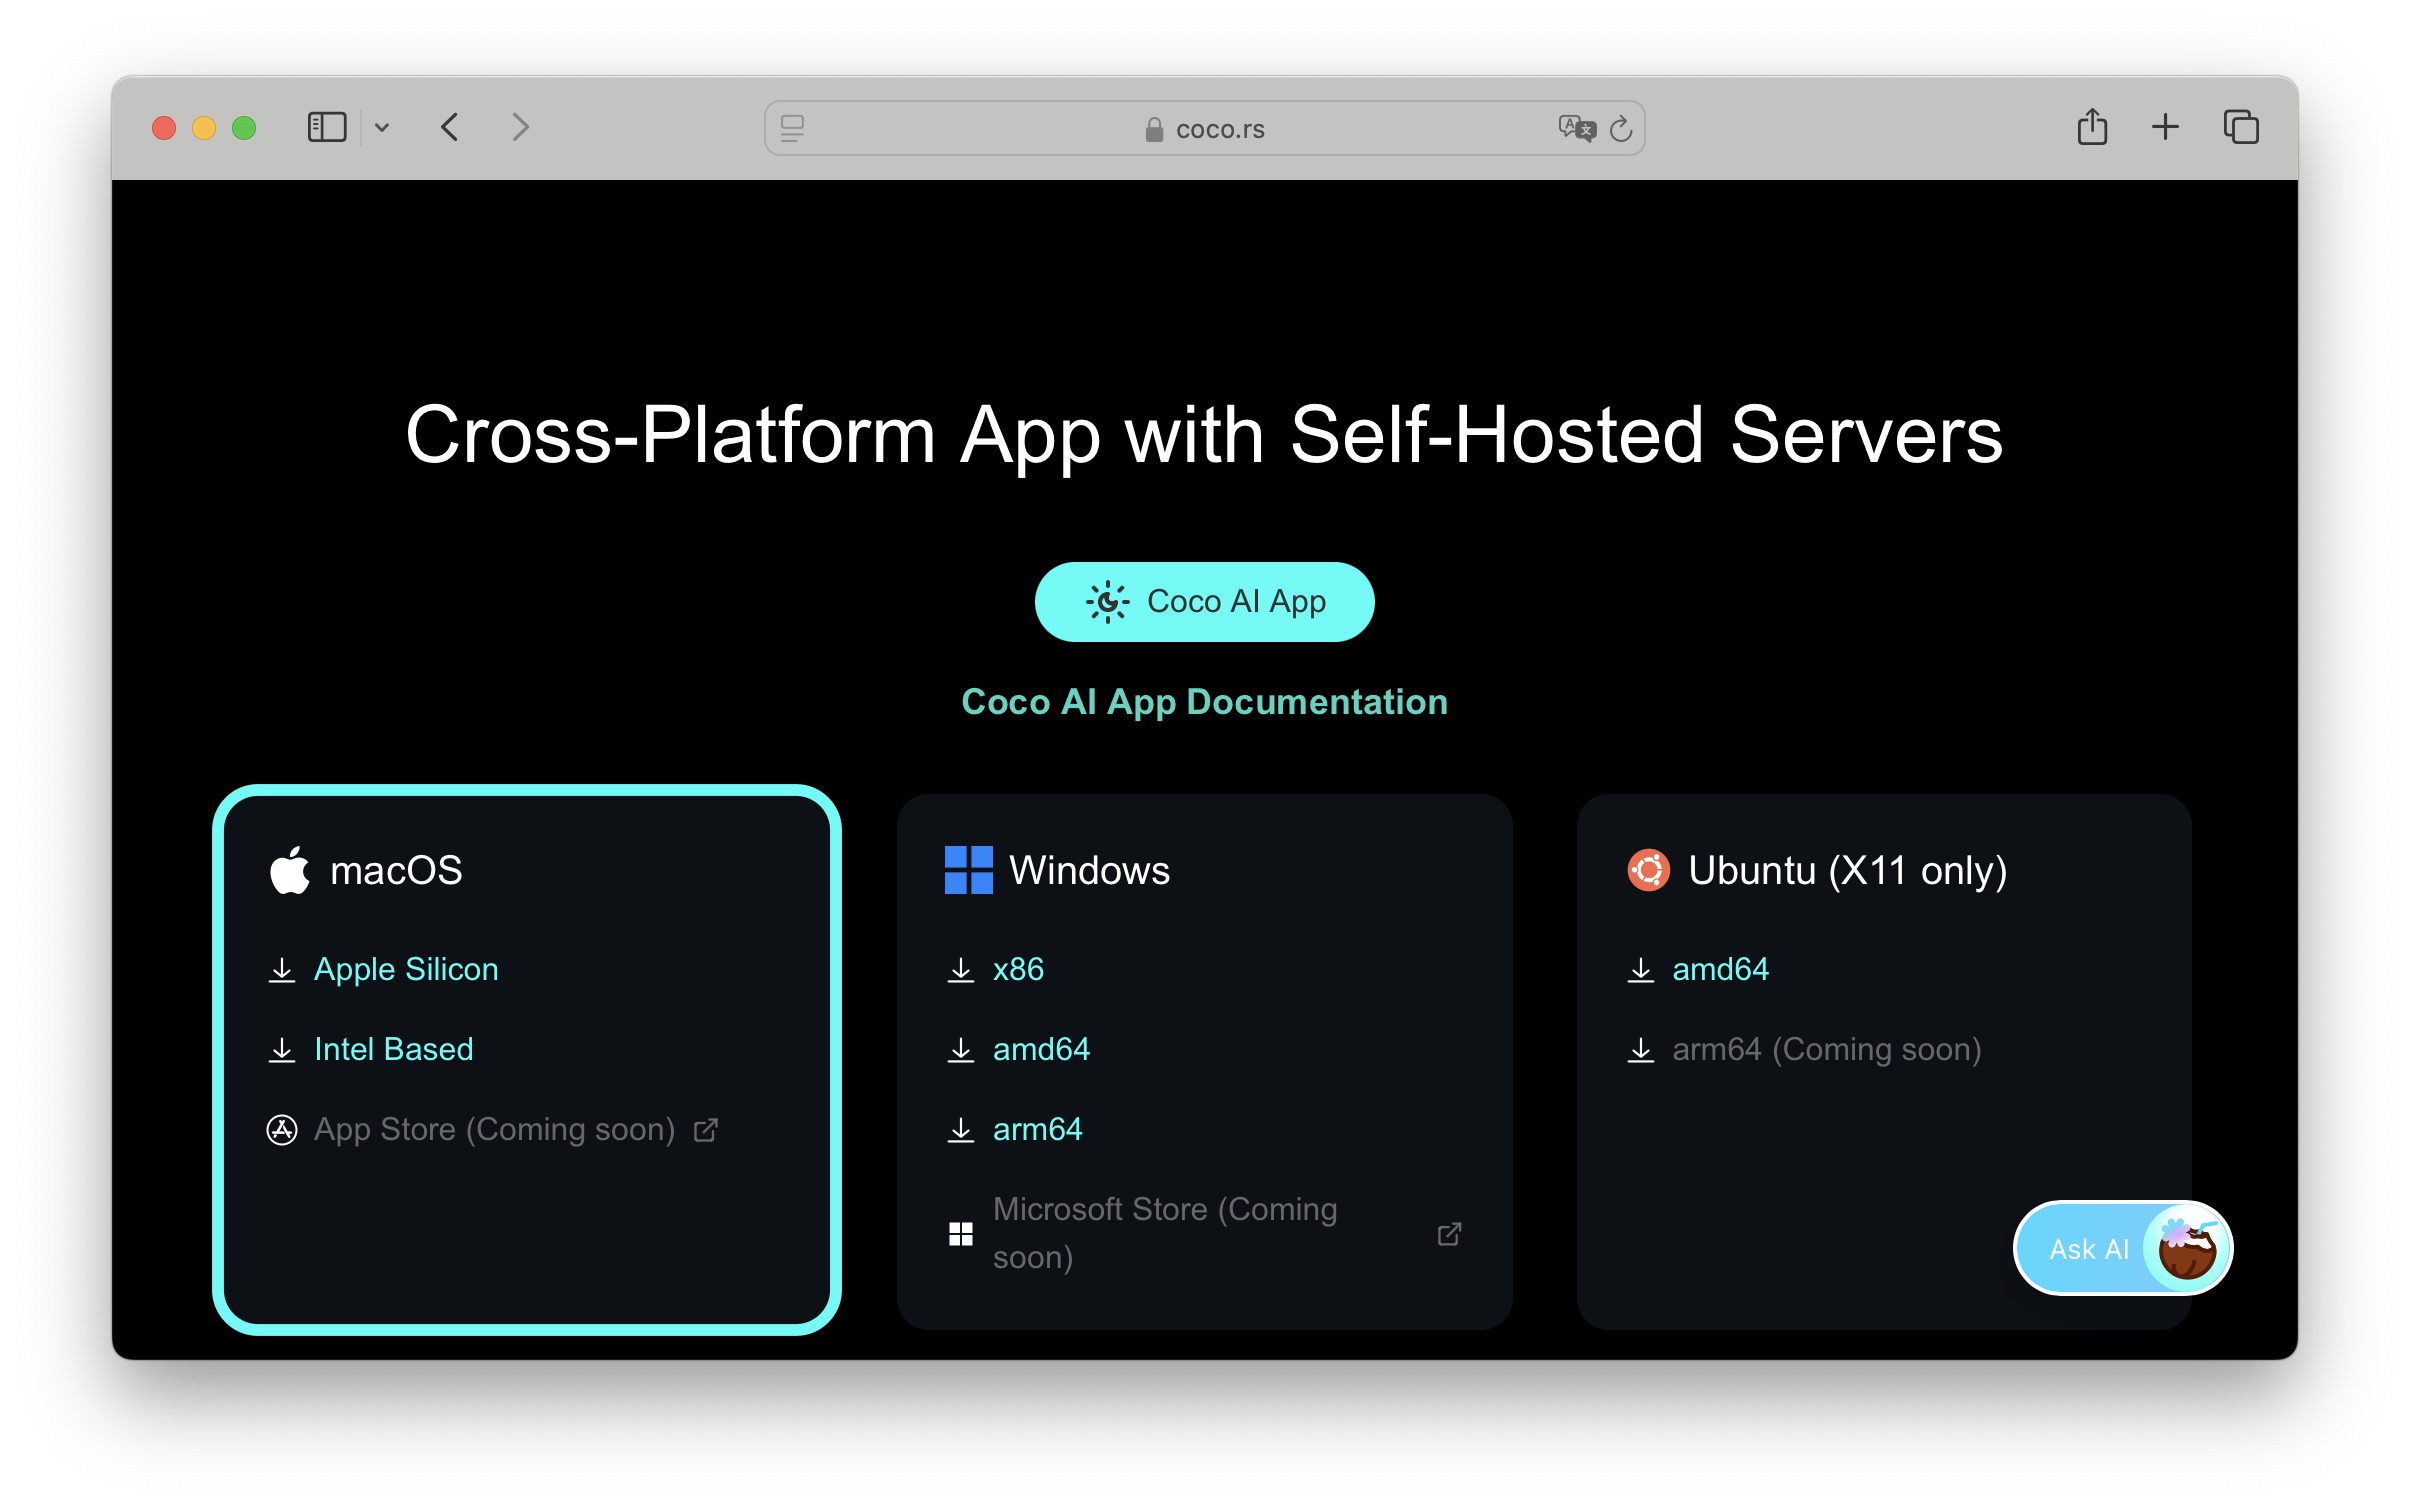Click the Coco AI App button
Viewport: 2410px width, 1508px height.
coord(1204,602)
